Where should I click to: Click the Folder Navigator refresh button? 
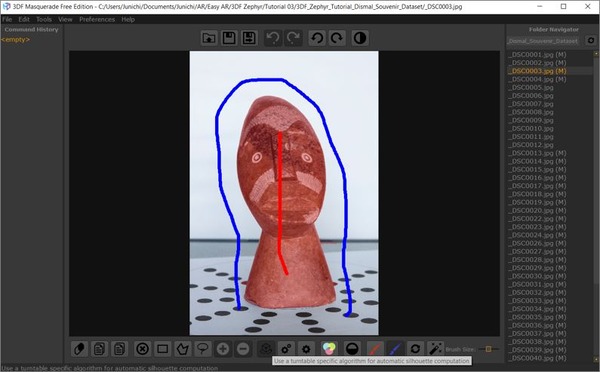pos(590,41)
